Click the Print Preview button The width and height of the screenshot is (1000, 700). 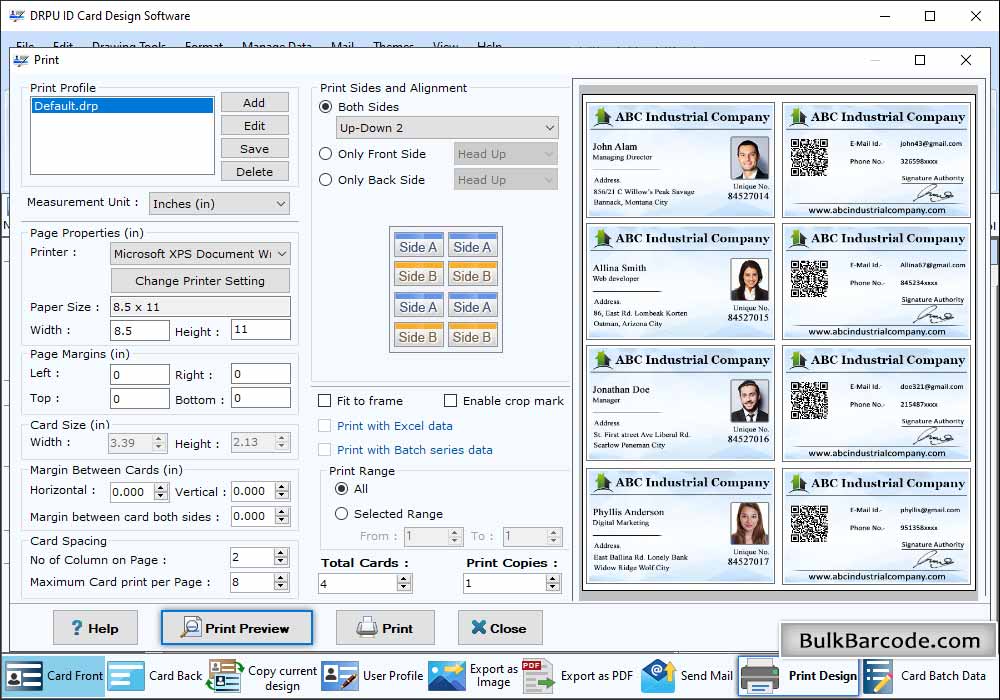[x=237, y=628]
